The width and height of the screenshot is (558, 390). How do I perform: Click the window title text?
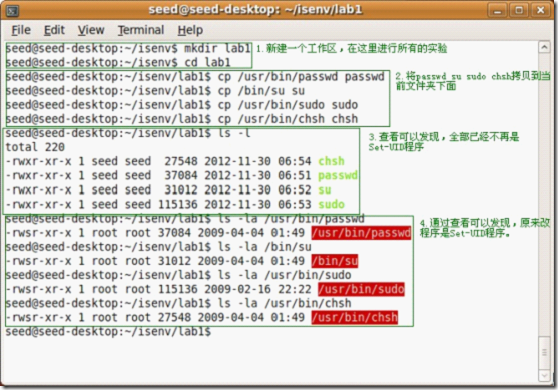pos(255,10)
